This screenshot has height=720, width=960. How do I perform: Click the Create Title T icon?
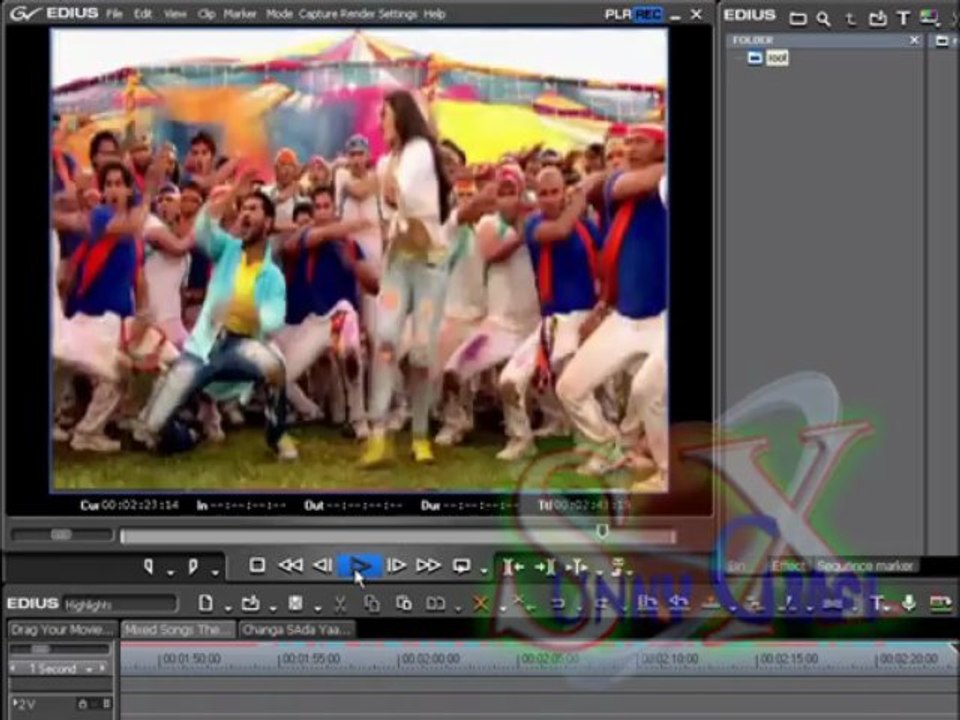coord(877,604)
